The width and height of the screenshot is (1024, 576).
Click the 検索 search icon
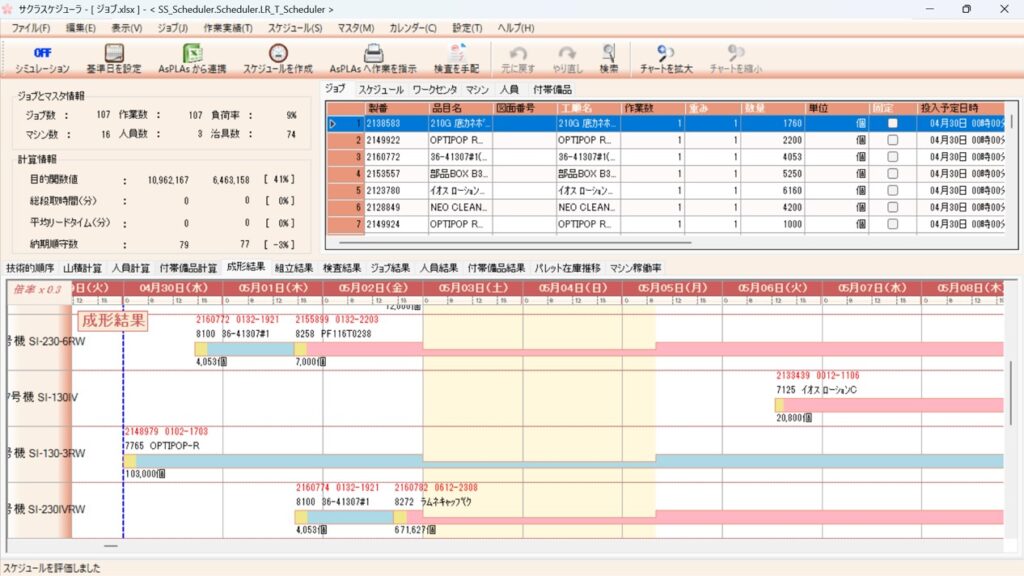point(609,53)
